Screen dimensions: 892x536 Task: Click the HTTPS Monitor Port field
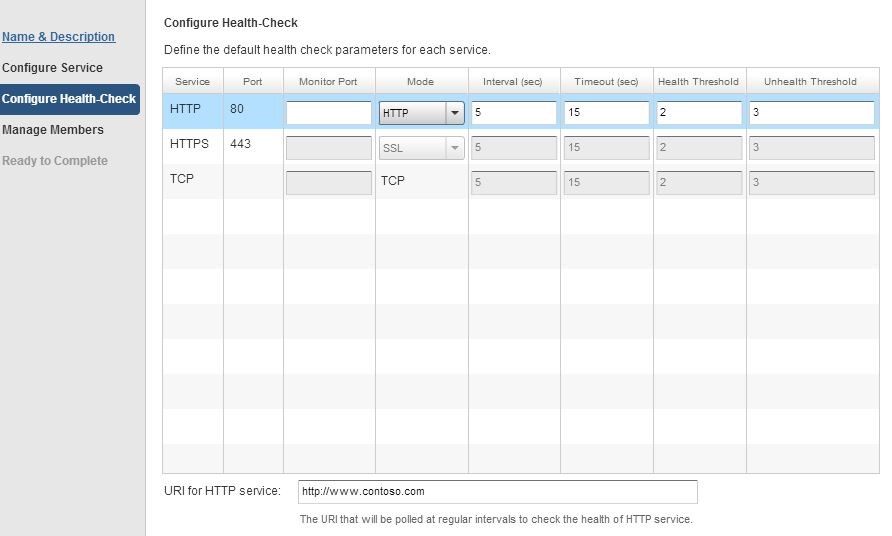coord(329,148)
